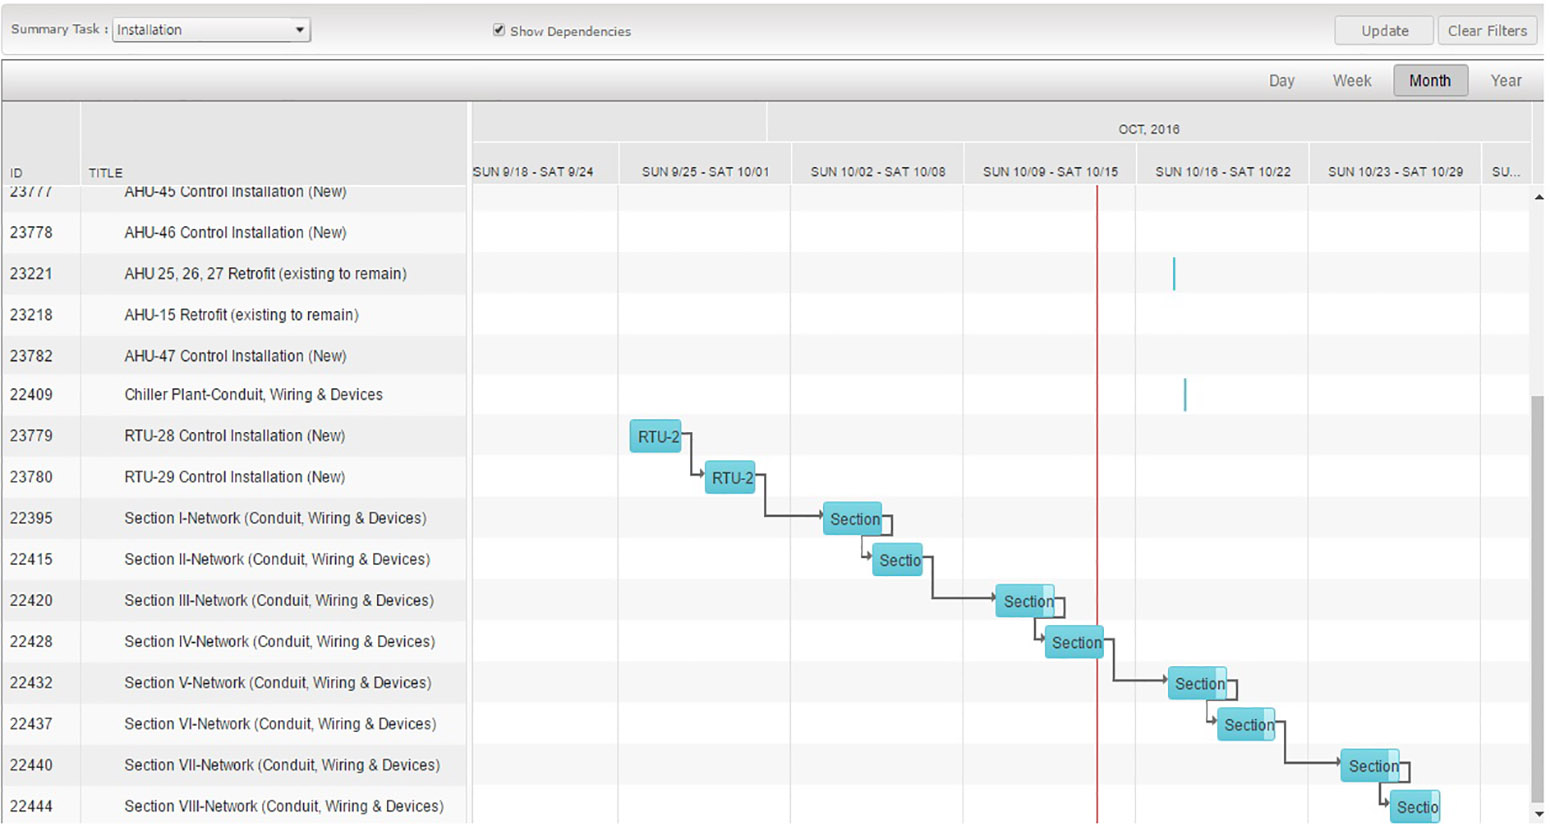Click the ID column header
Screen dimensions: 1550x840
[x=16, y=172]
